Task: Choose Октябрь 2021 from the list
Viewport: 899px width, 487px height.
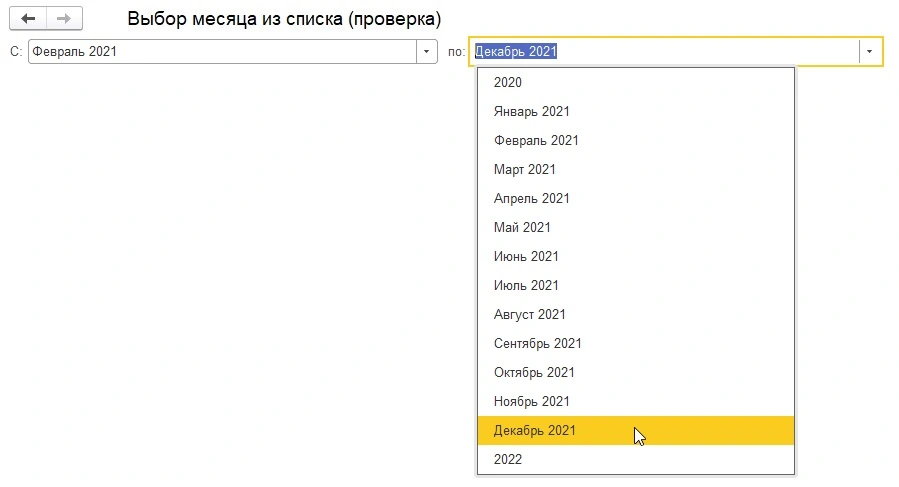Action: tap(534, 373)
